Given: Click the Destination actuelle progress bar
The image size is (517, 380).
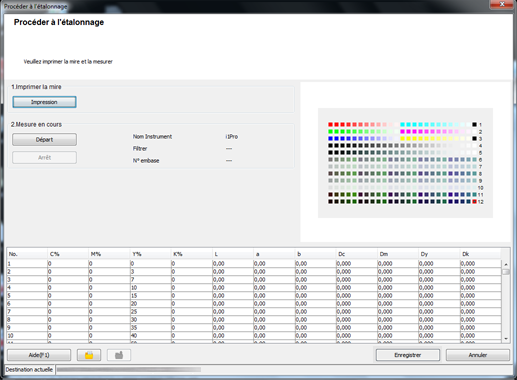Looking at the screenshot, I should point(129,369).
